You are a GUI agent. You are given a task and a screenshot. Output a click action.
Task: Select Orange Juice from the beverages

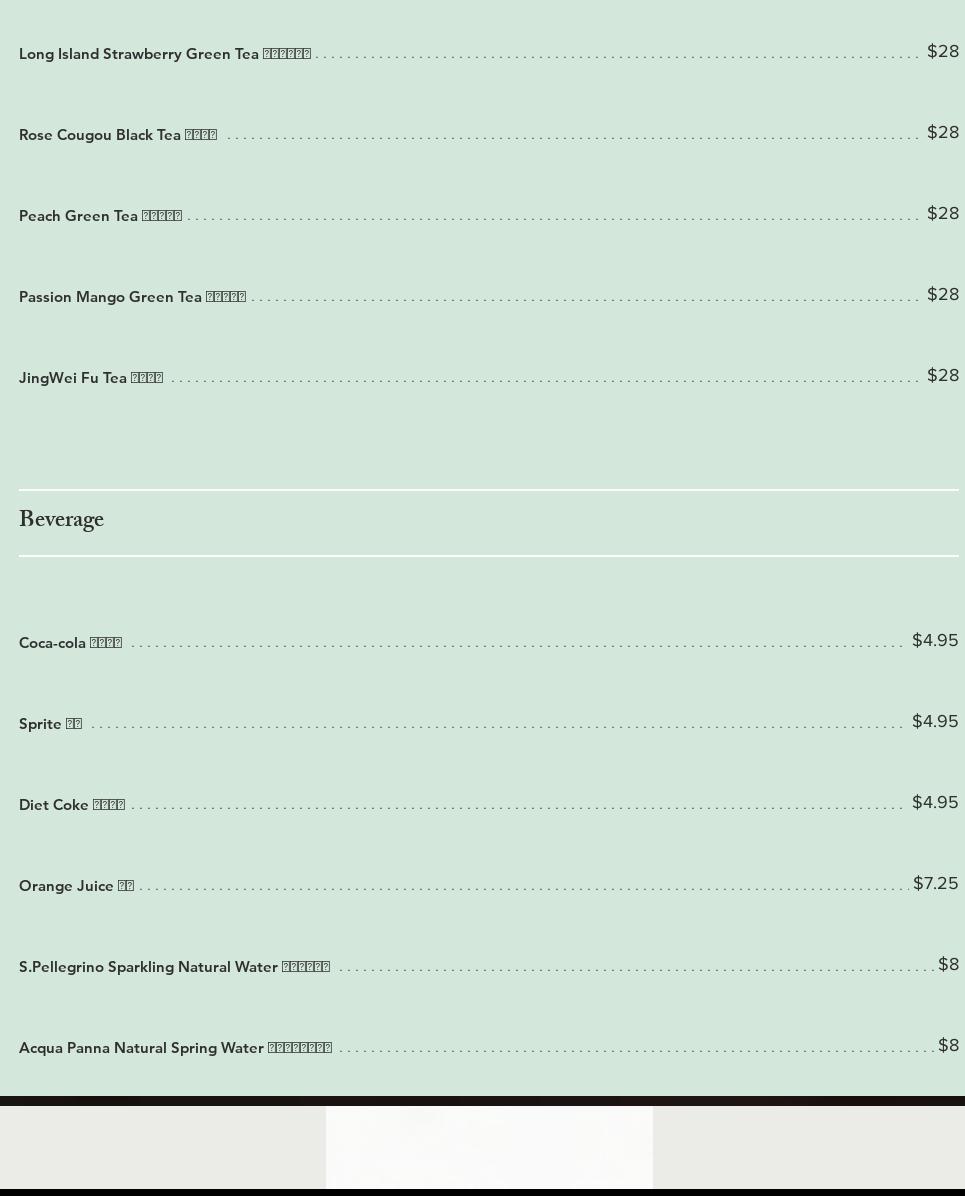pos(76,886)
